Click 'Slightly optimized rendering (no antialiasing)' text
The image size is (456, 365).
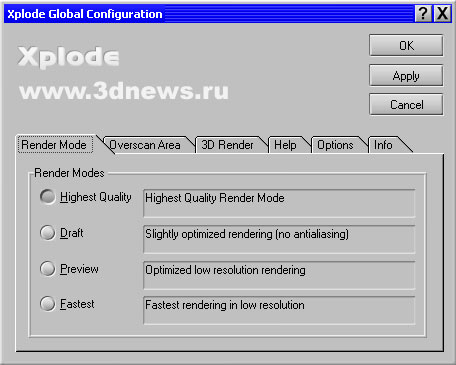(247, 234)
